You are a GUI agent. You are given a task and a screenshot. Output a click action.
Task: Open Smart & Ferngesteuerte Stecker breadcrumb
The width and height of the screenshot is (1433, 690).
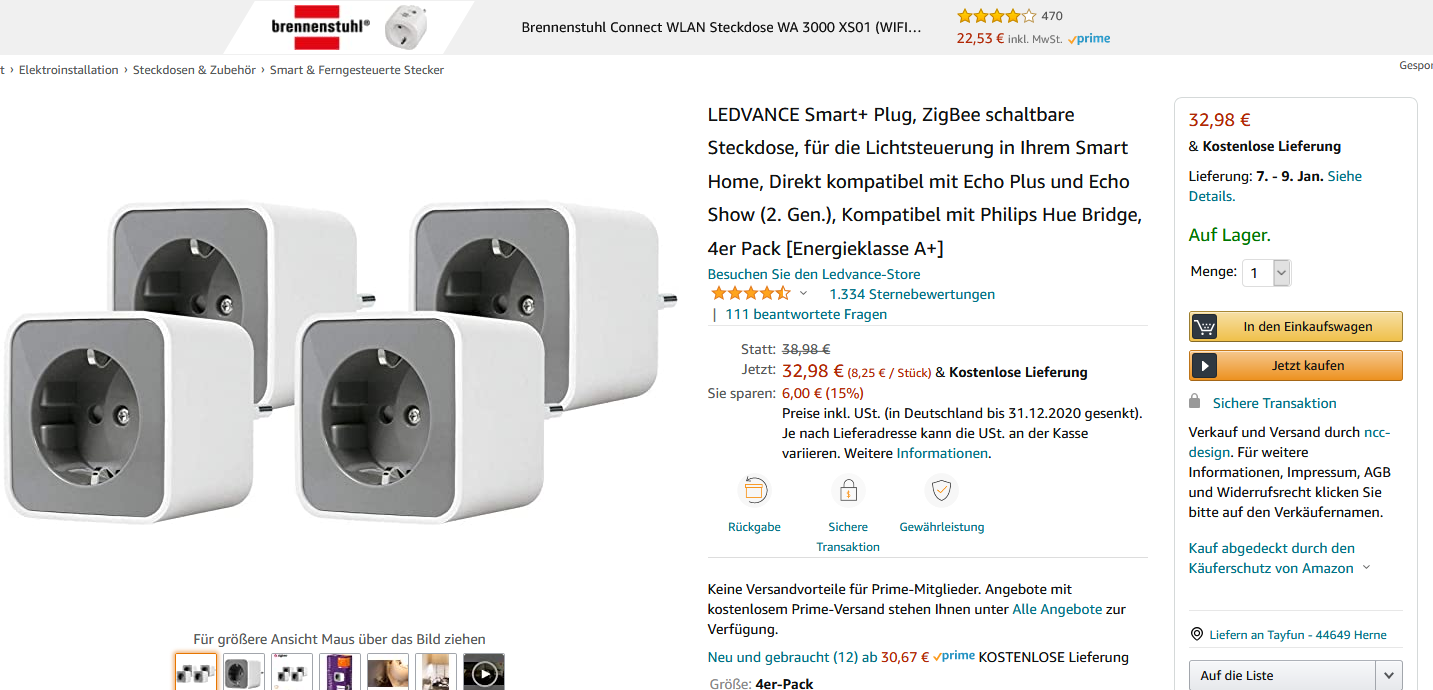357,70
